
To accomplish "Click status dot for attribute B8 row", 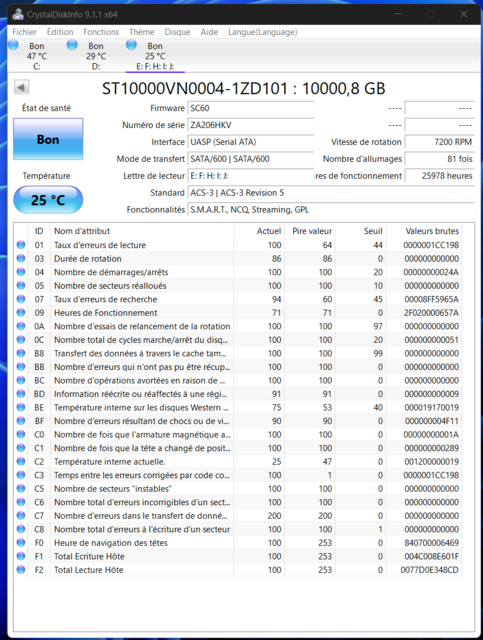I will 21,353.
